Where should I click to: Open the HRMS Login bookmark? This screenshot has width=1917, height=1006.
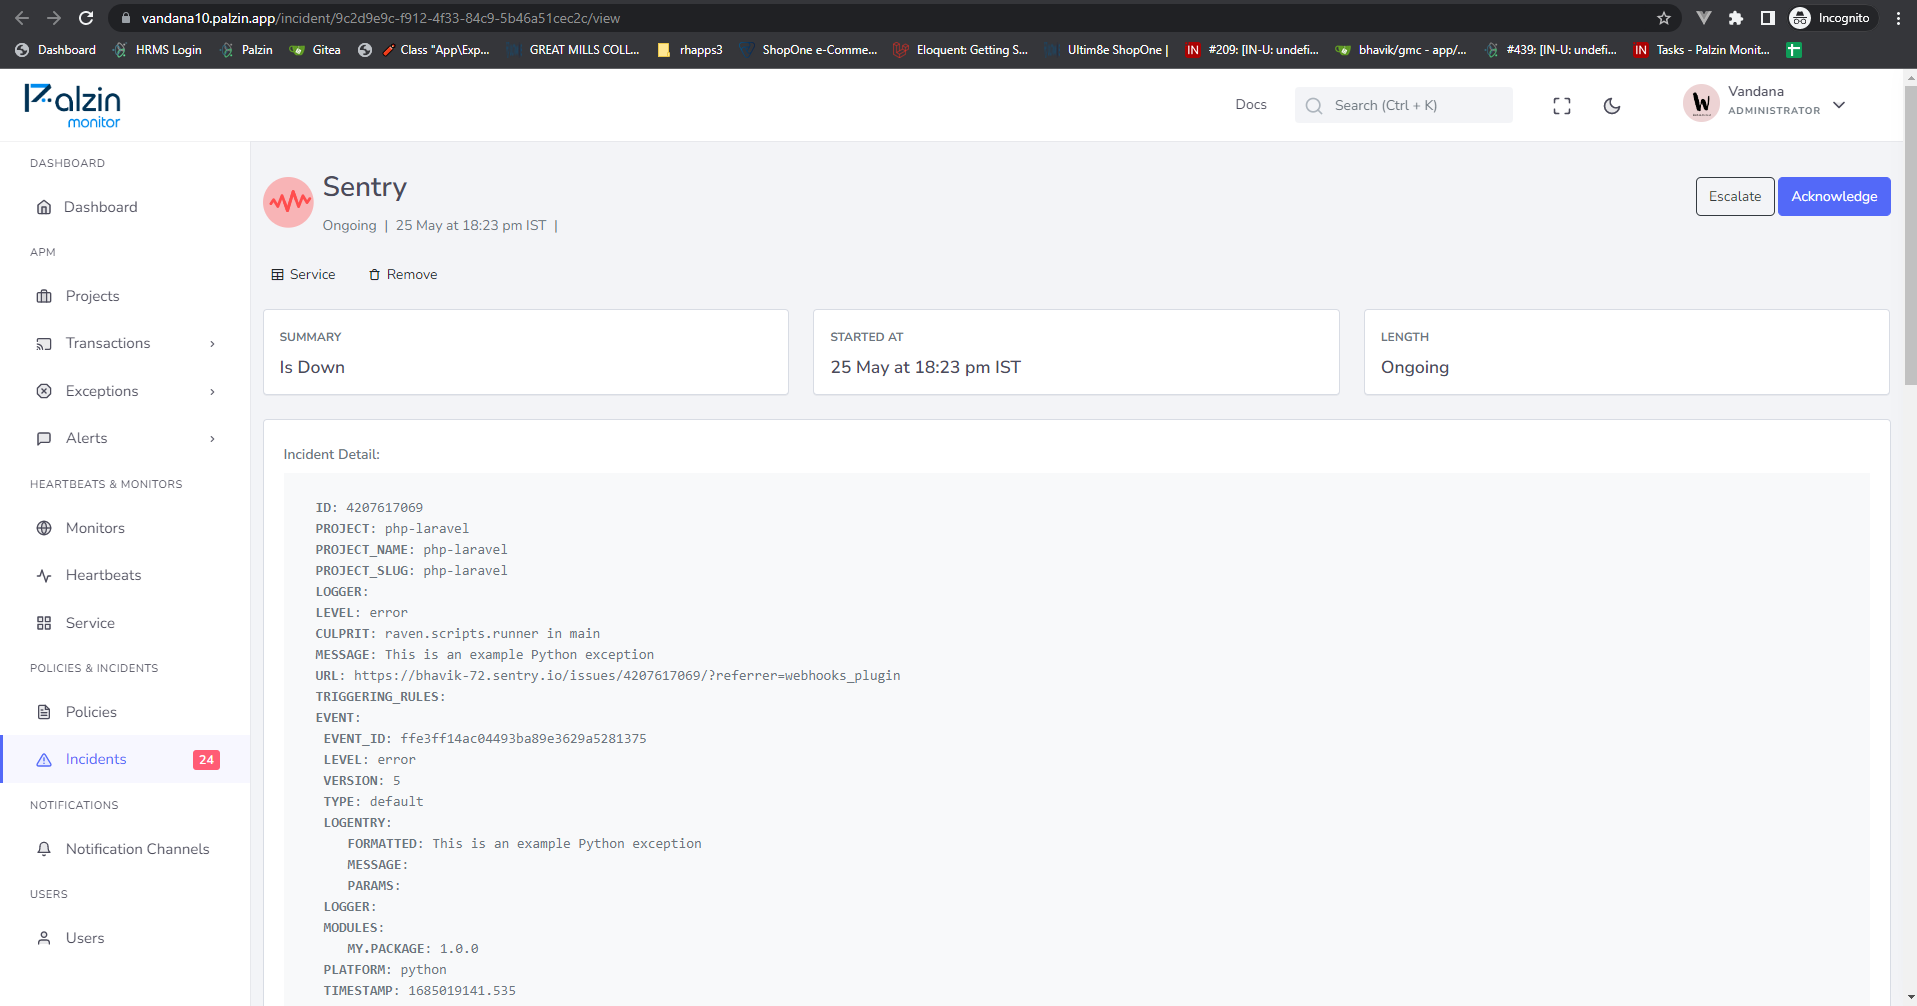point(157,50)
